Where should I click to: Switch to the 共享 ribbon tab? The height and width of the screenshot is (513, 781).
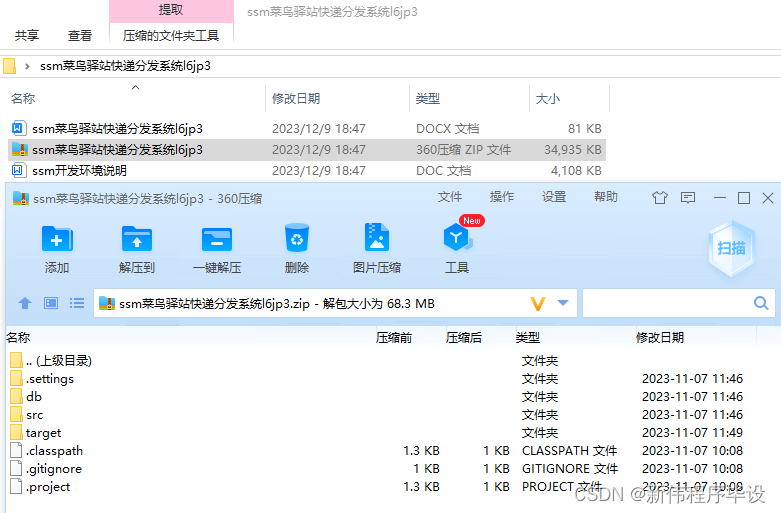click(27, 35)
